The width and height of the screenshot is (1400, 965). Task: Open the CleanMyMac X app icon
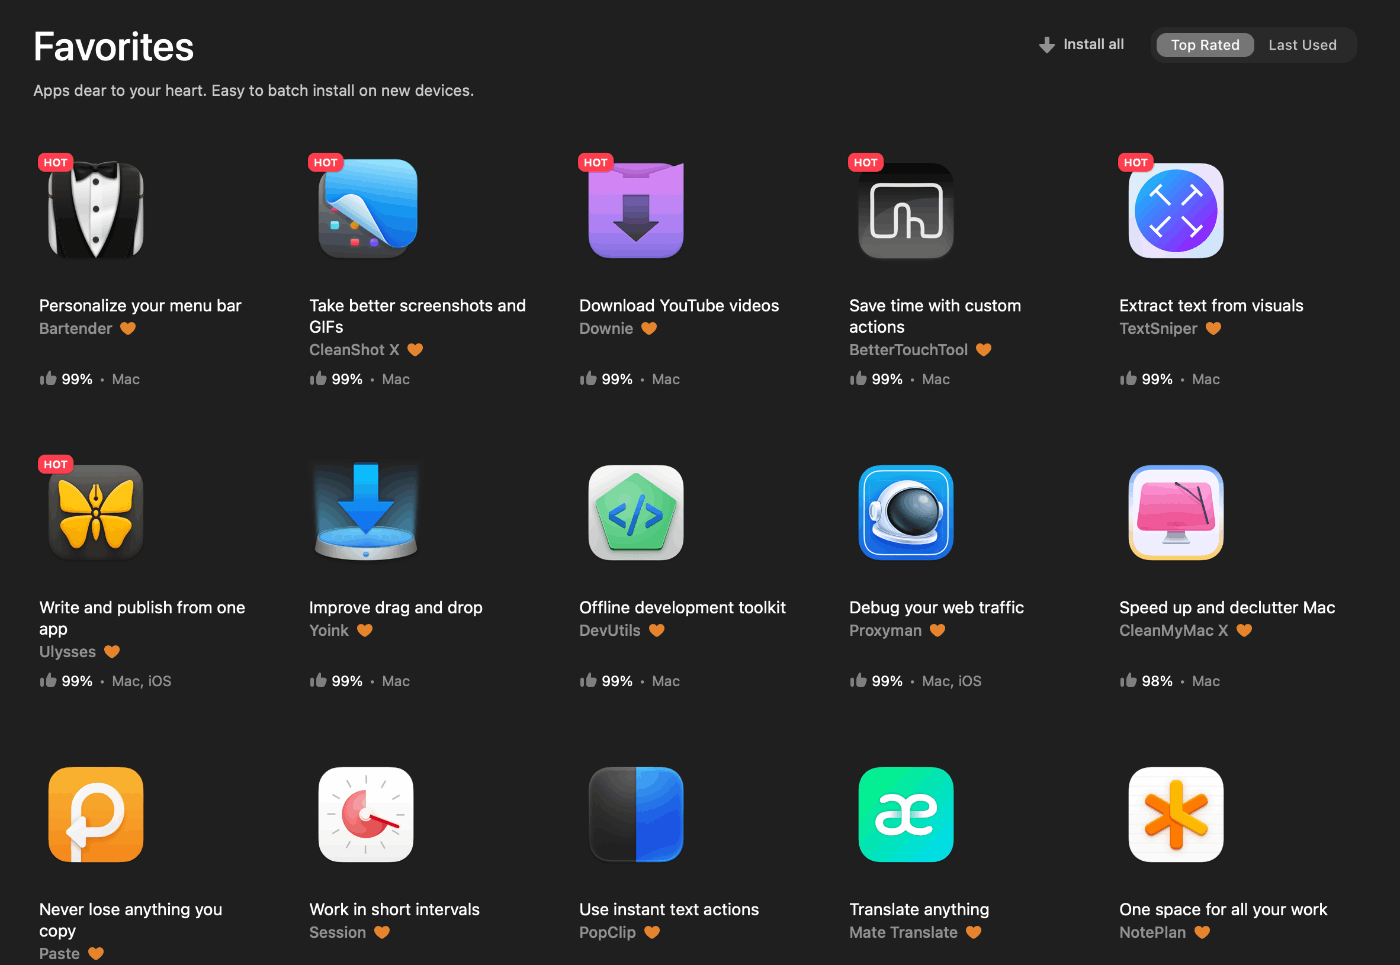pyautogui.click(x=1176, y=512)
